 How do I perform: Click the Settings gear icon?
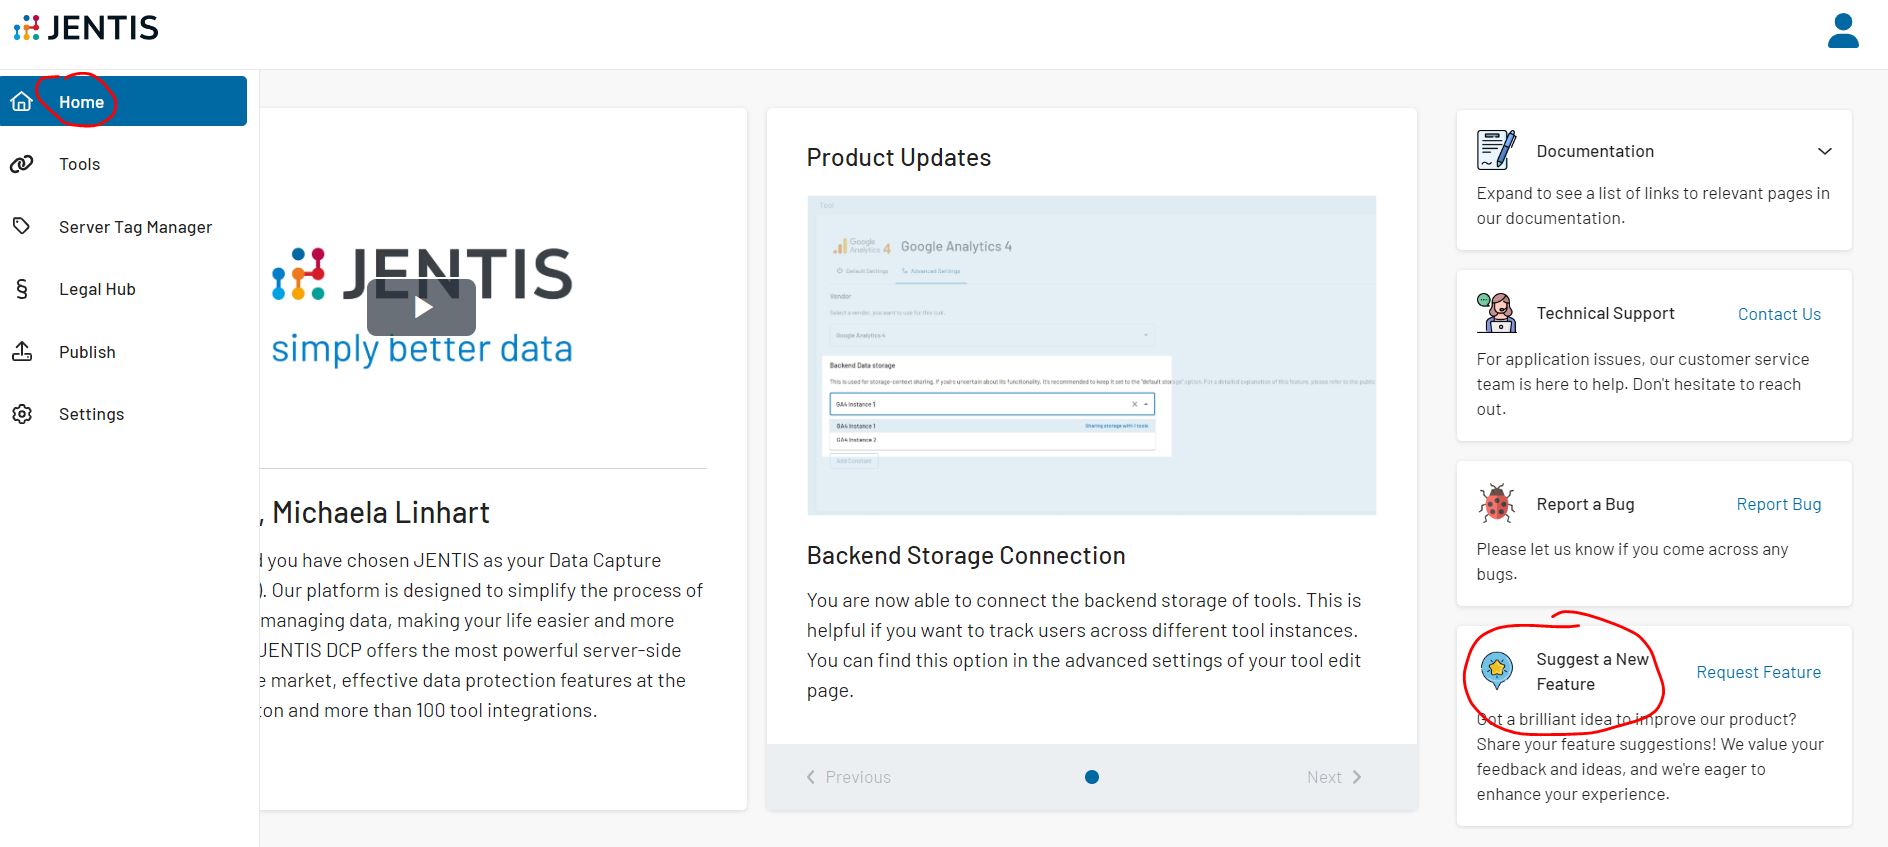tap(21, 414)
